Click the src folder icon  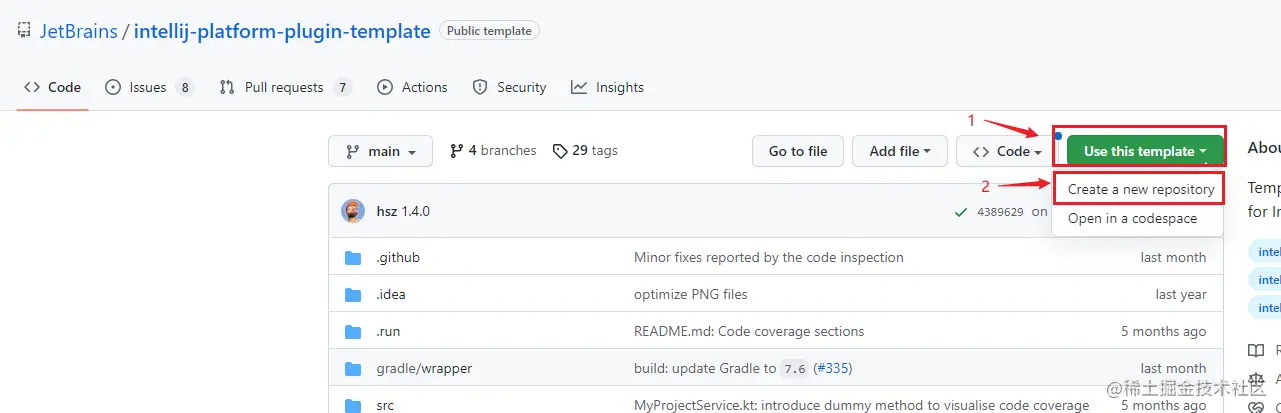tap(353, 405)
